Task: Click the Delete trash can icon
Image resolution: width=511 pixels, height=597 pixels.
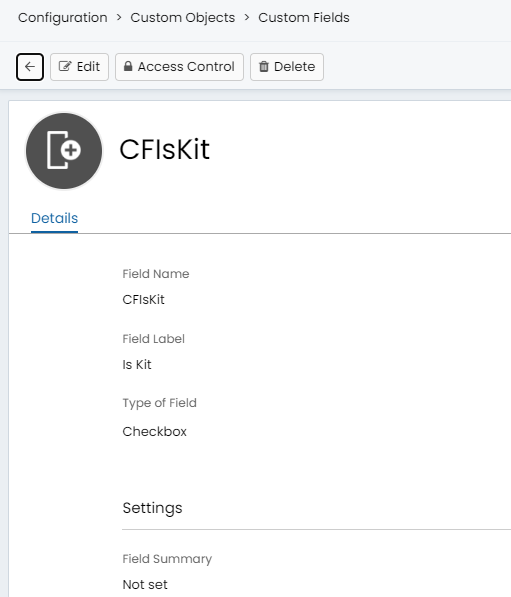Action: [x=264, y=67]
